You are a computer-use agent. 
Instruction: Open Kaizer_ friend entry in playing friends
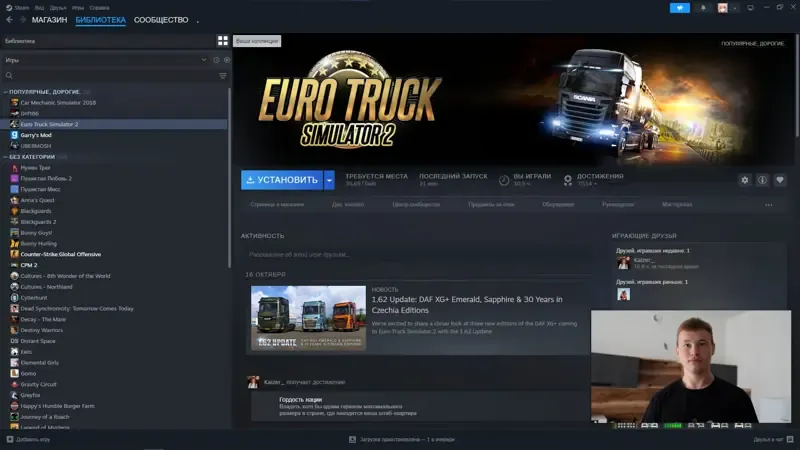[658, 263]
